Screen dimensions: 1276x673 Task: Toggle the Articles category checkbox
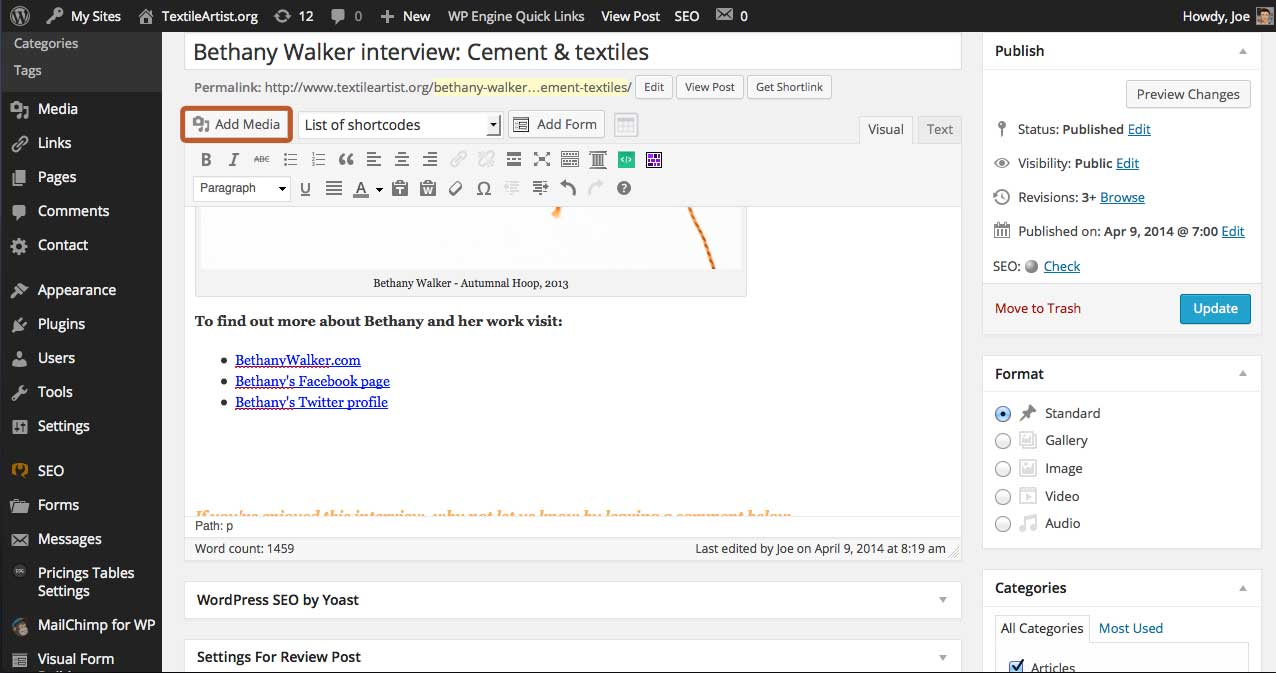tap(1016, 666)
